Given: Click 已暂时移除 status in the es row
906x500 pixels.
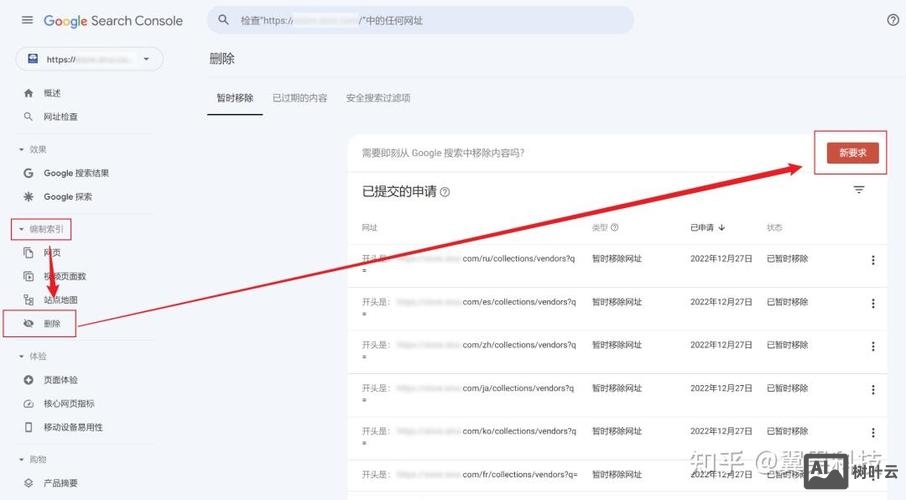Looking at the screenshot, I should [787, 302].
